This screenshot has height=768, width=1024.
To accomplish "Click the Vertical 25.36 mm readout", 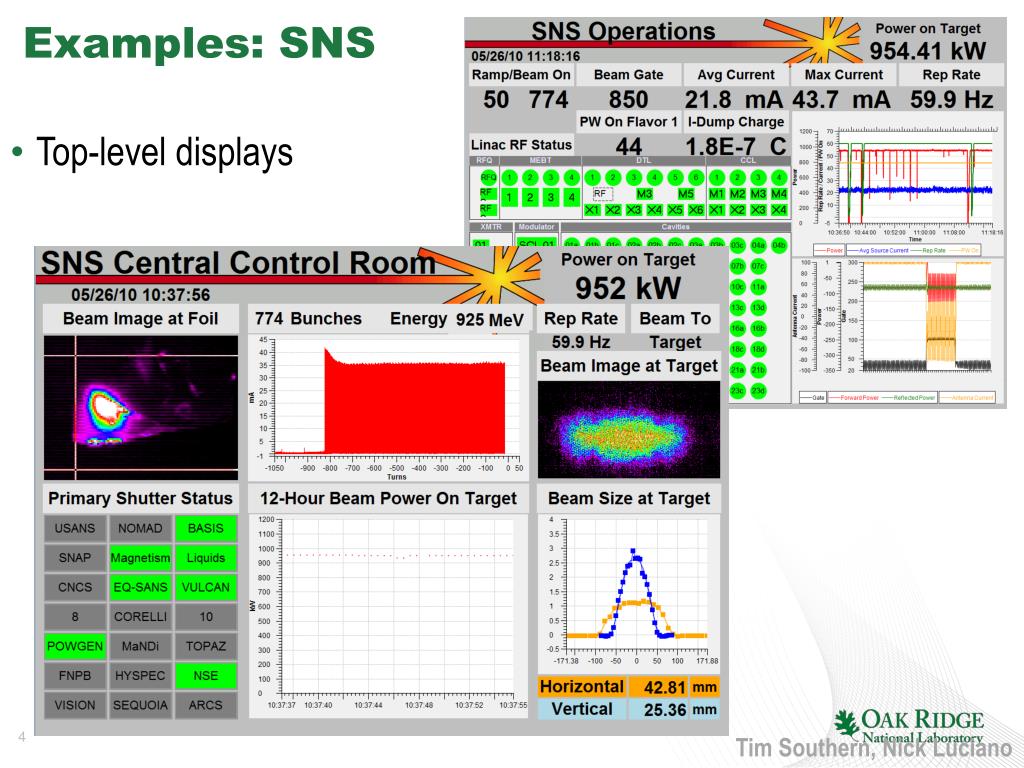I will [x=628, y=709].
